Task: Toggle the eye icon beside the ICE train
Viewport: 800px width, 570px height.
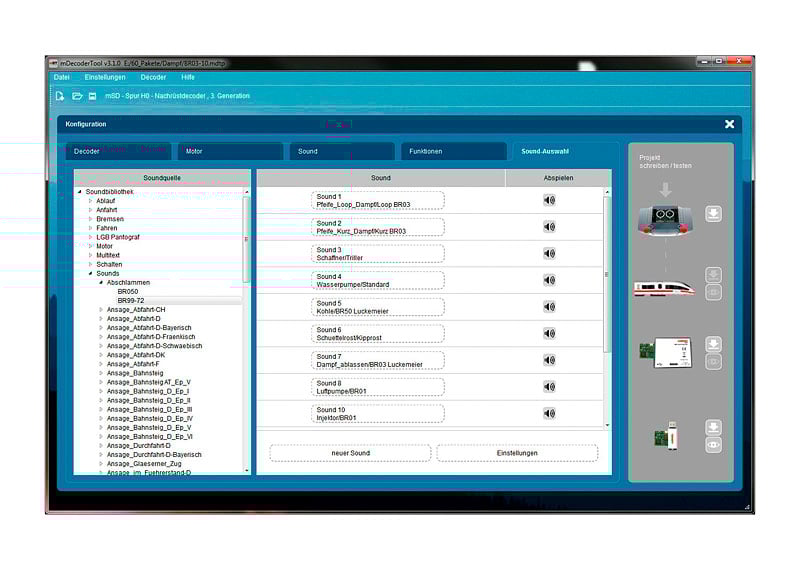Action: pos(713,292)
